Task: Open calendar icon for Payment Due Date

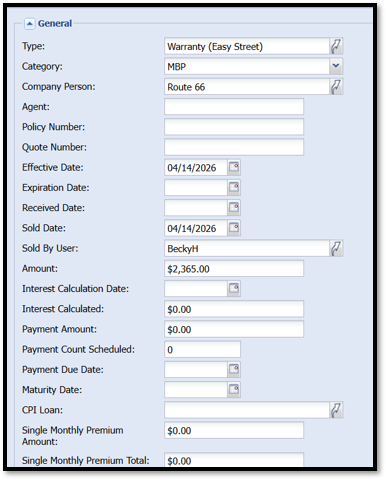Action: [234, 370]
